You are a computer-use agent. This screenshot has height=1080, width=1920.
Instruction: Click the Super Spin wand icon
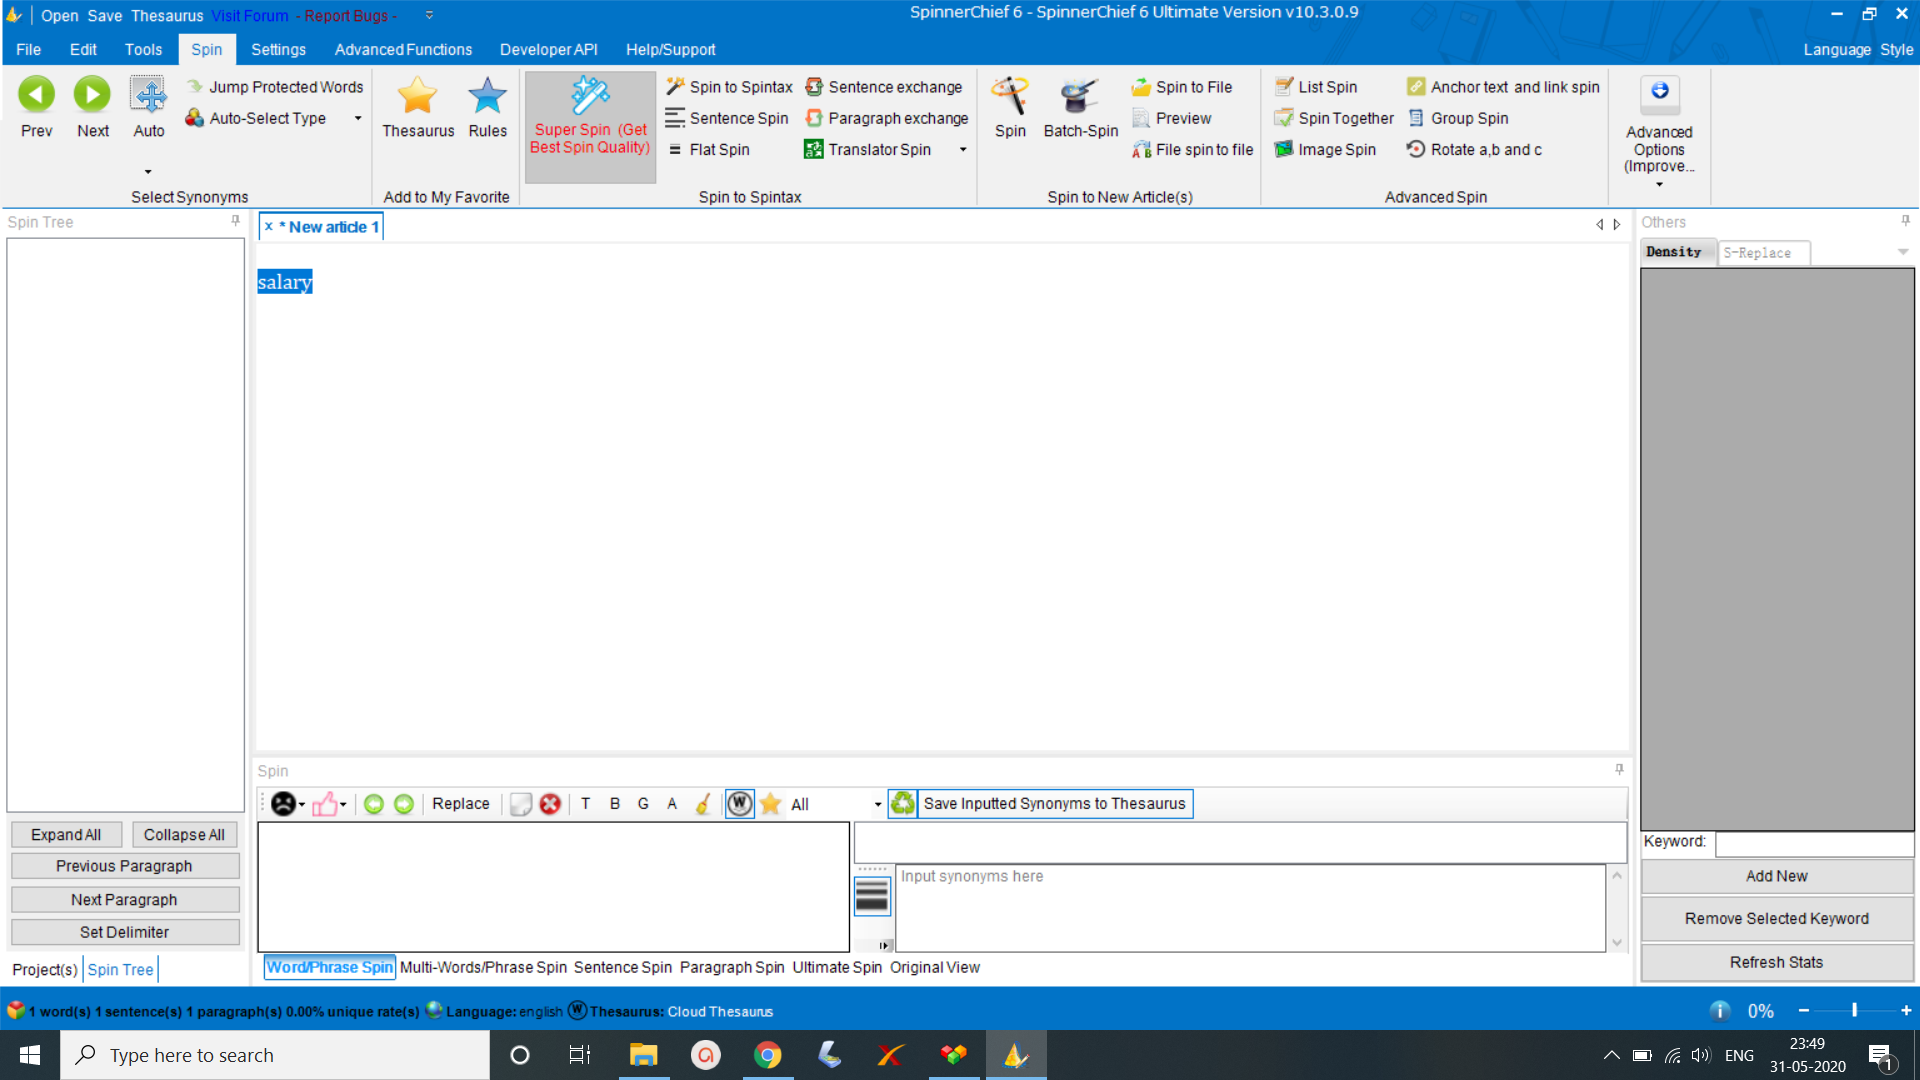pyautogui.click(x=590, y=96)
